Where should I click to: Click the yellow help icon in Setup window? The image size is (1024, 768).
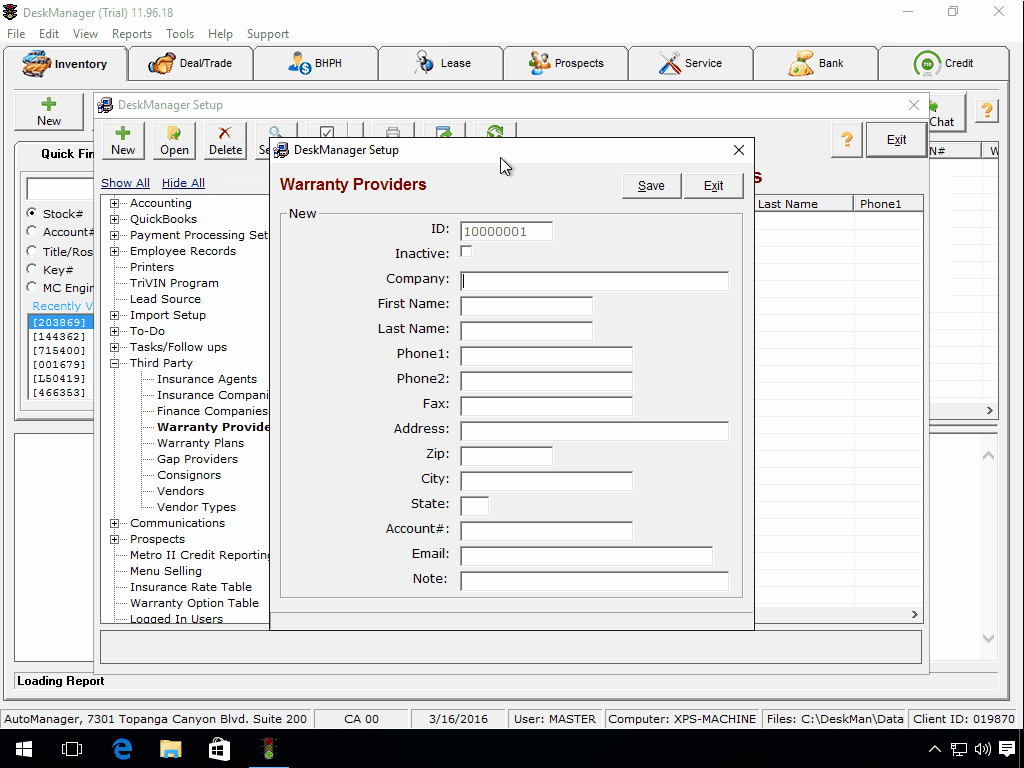[x=847, y=139]
